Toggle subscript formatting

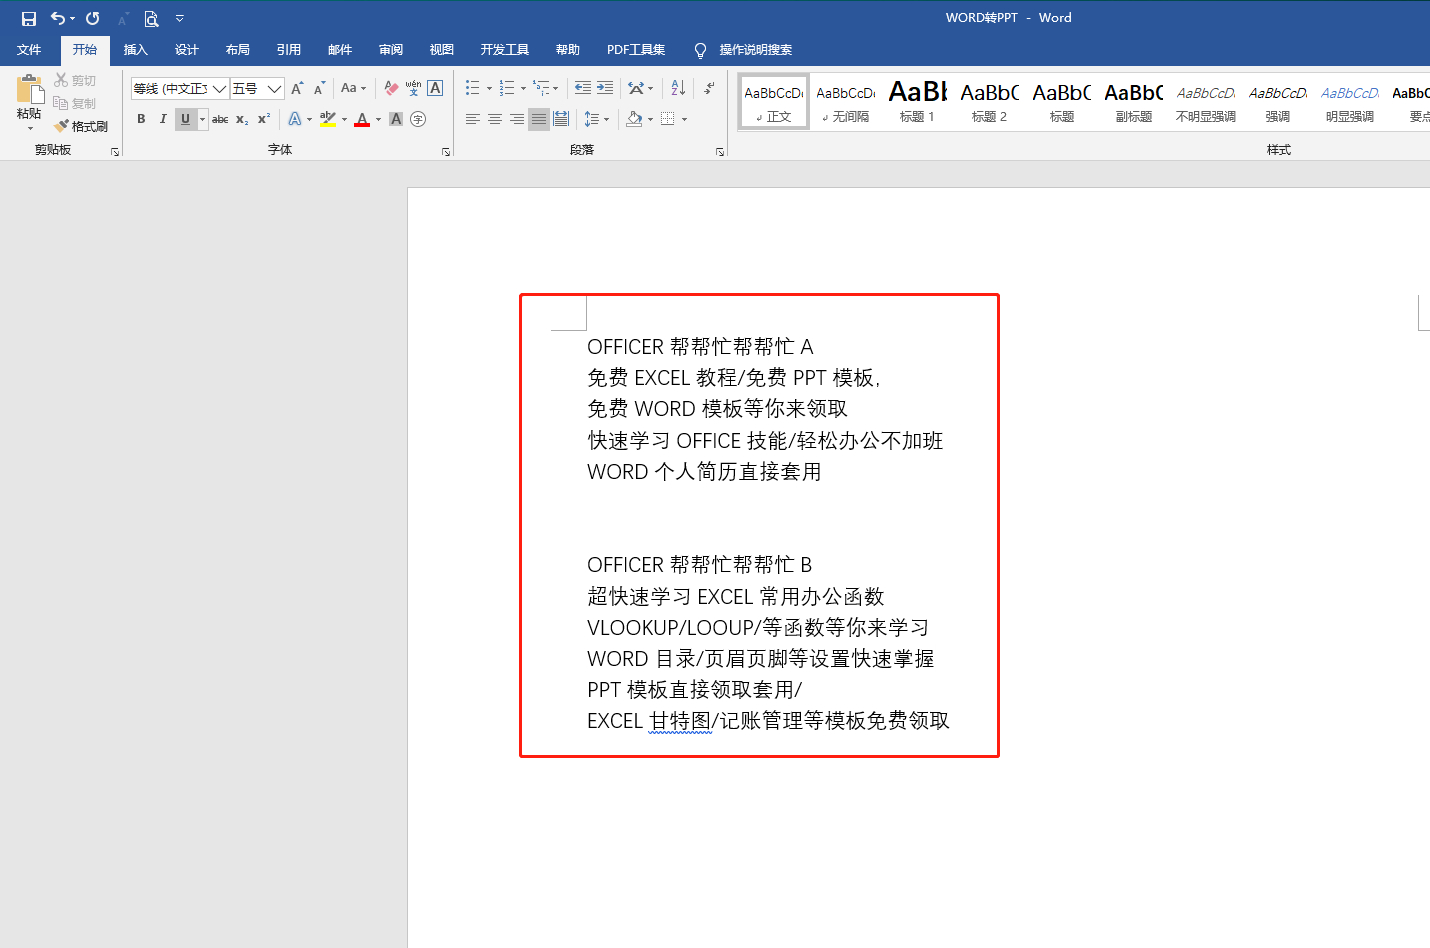coord(242,119)
